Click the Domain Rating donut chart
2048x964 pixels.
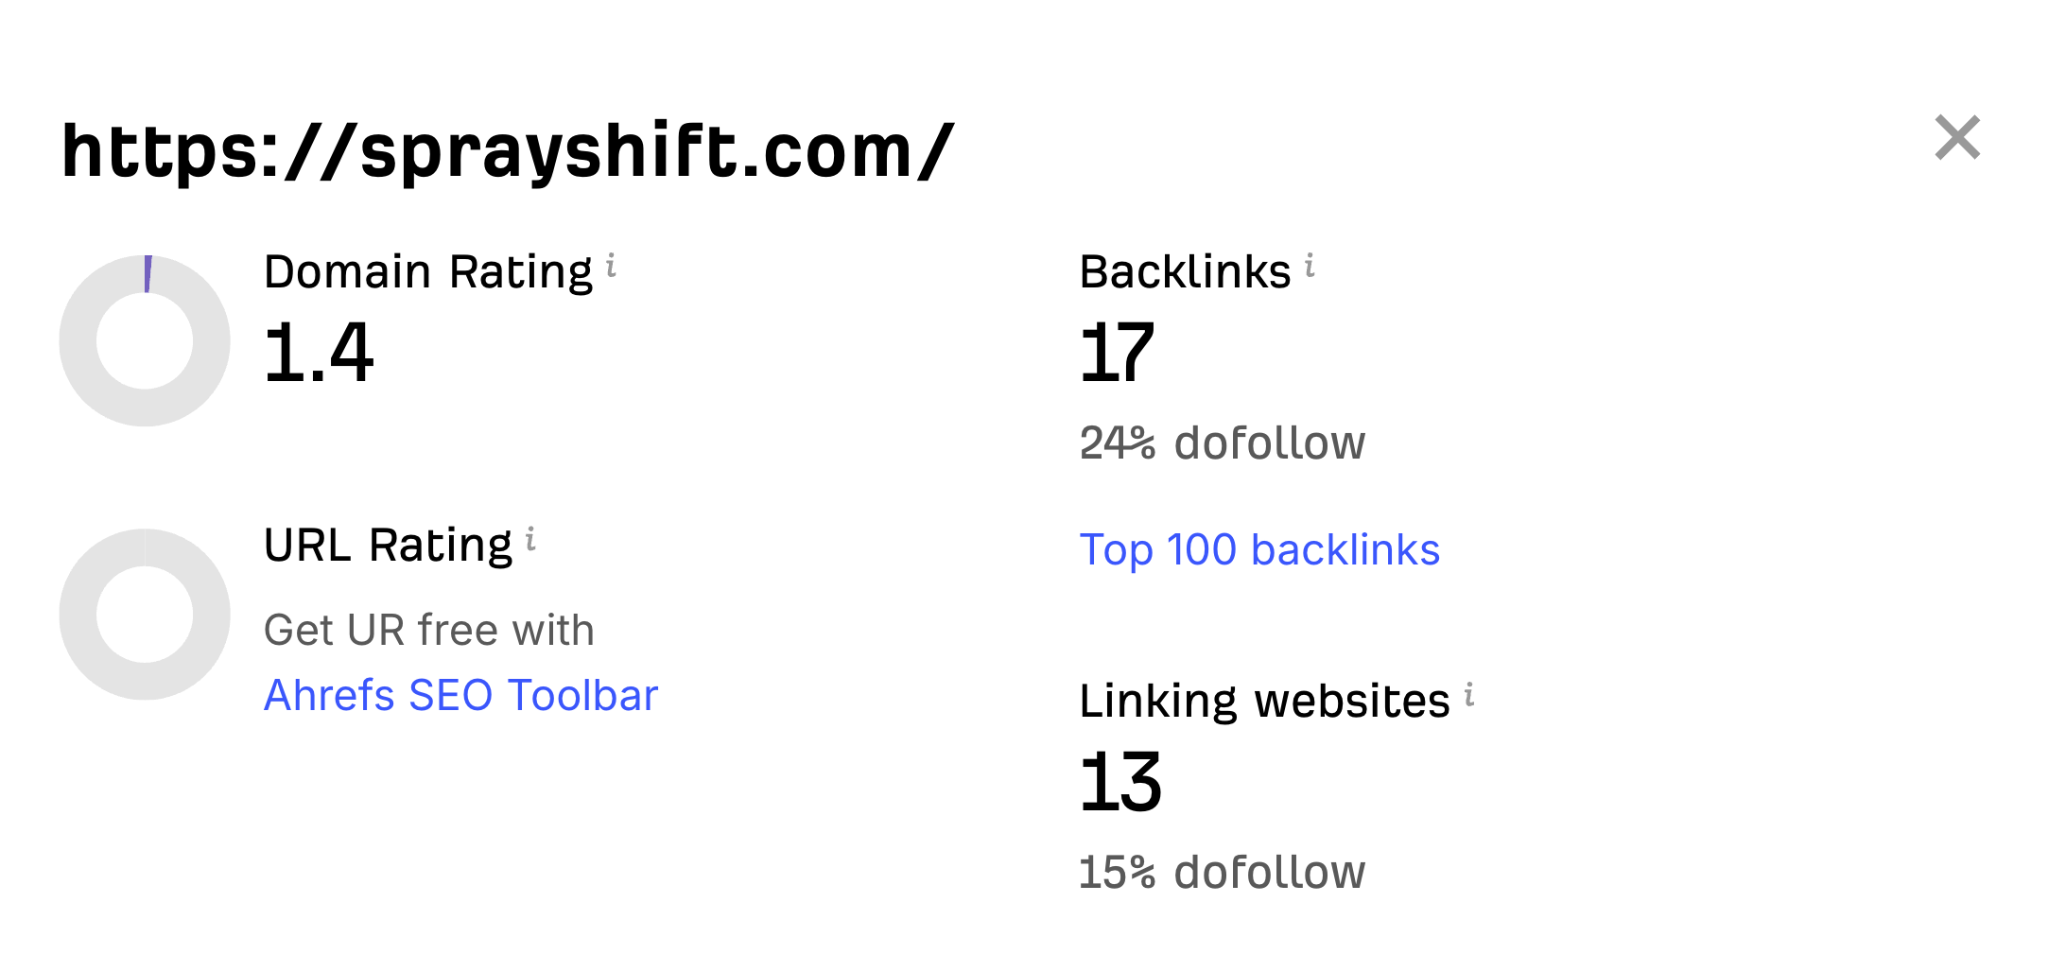coord(145,341)
